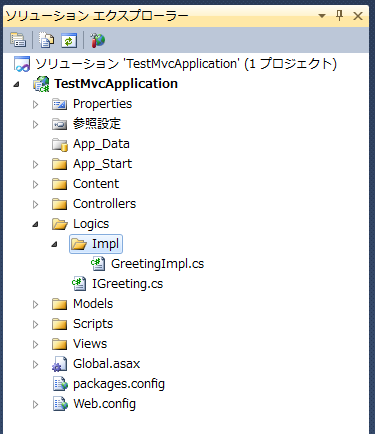The image size is (375, 434).
Task: Click the open Impl folder icon
Action: pyautogui.click(x=79, y=244)
